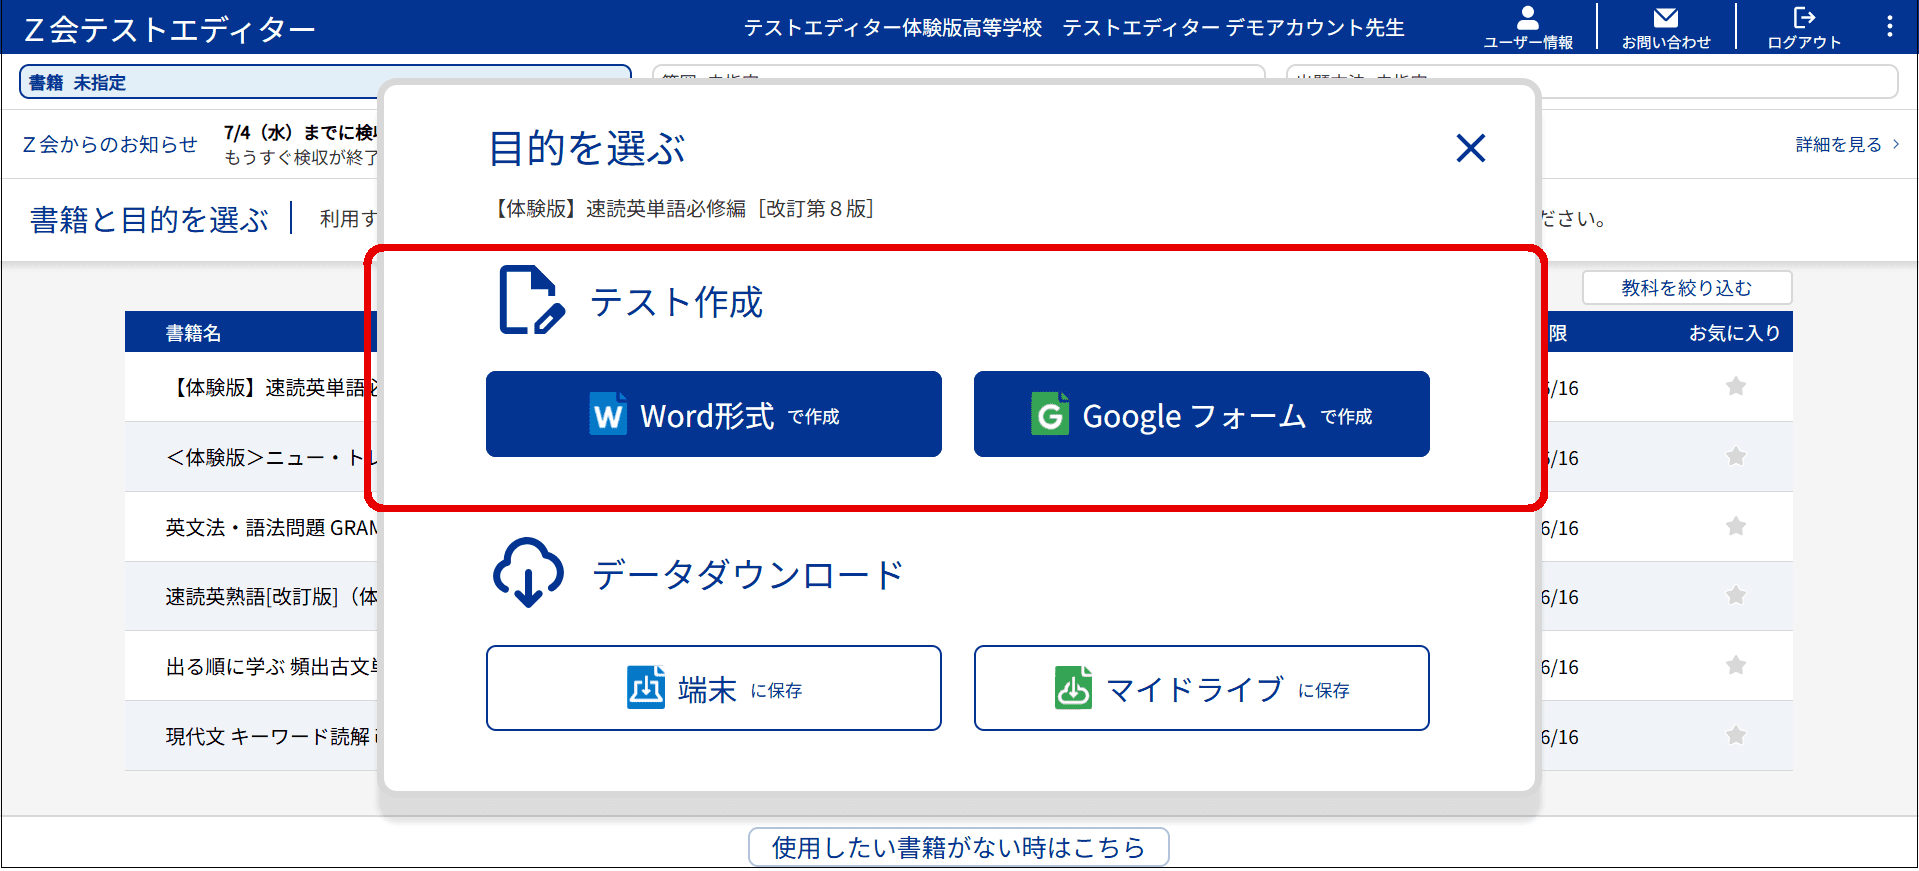Save data to device

click(x=713, y=688)
